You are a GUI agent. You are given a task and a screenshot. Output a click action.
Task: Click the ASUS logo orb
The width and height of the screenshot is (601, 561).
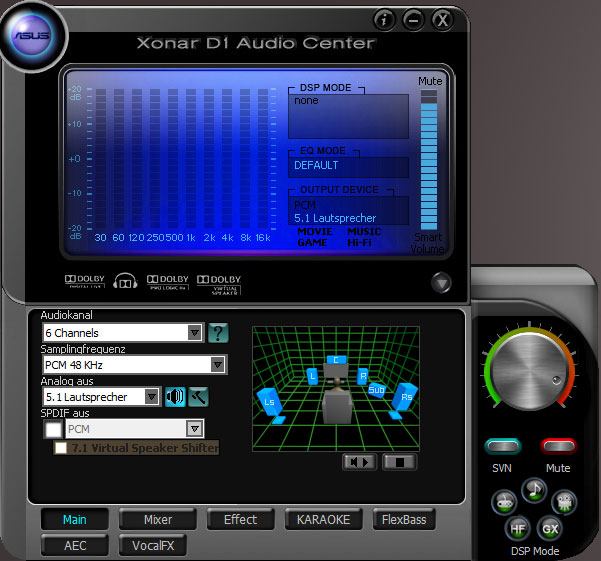(x=32, y=36)
